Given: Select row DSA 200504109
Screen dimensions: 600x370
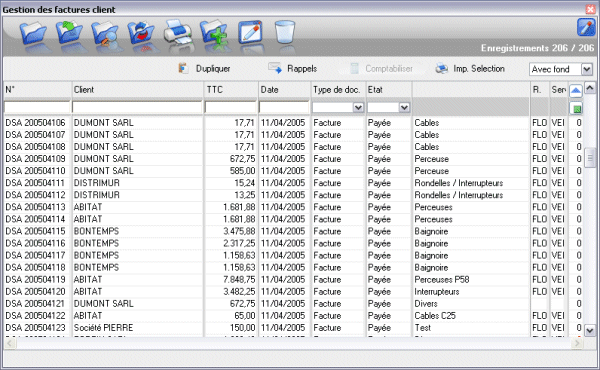Looking at the screenshot, I should [293, 159].
